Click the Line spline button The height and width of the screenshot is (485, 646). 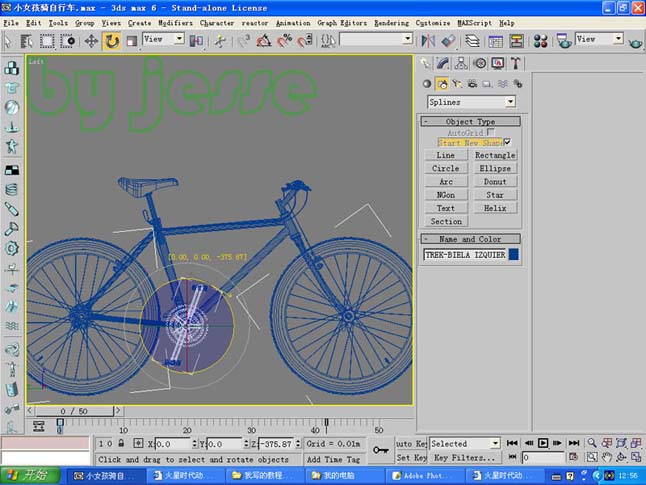click(446, 155)
